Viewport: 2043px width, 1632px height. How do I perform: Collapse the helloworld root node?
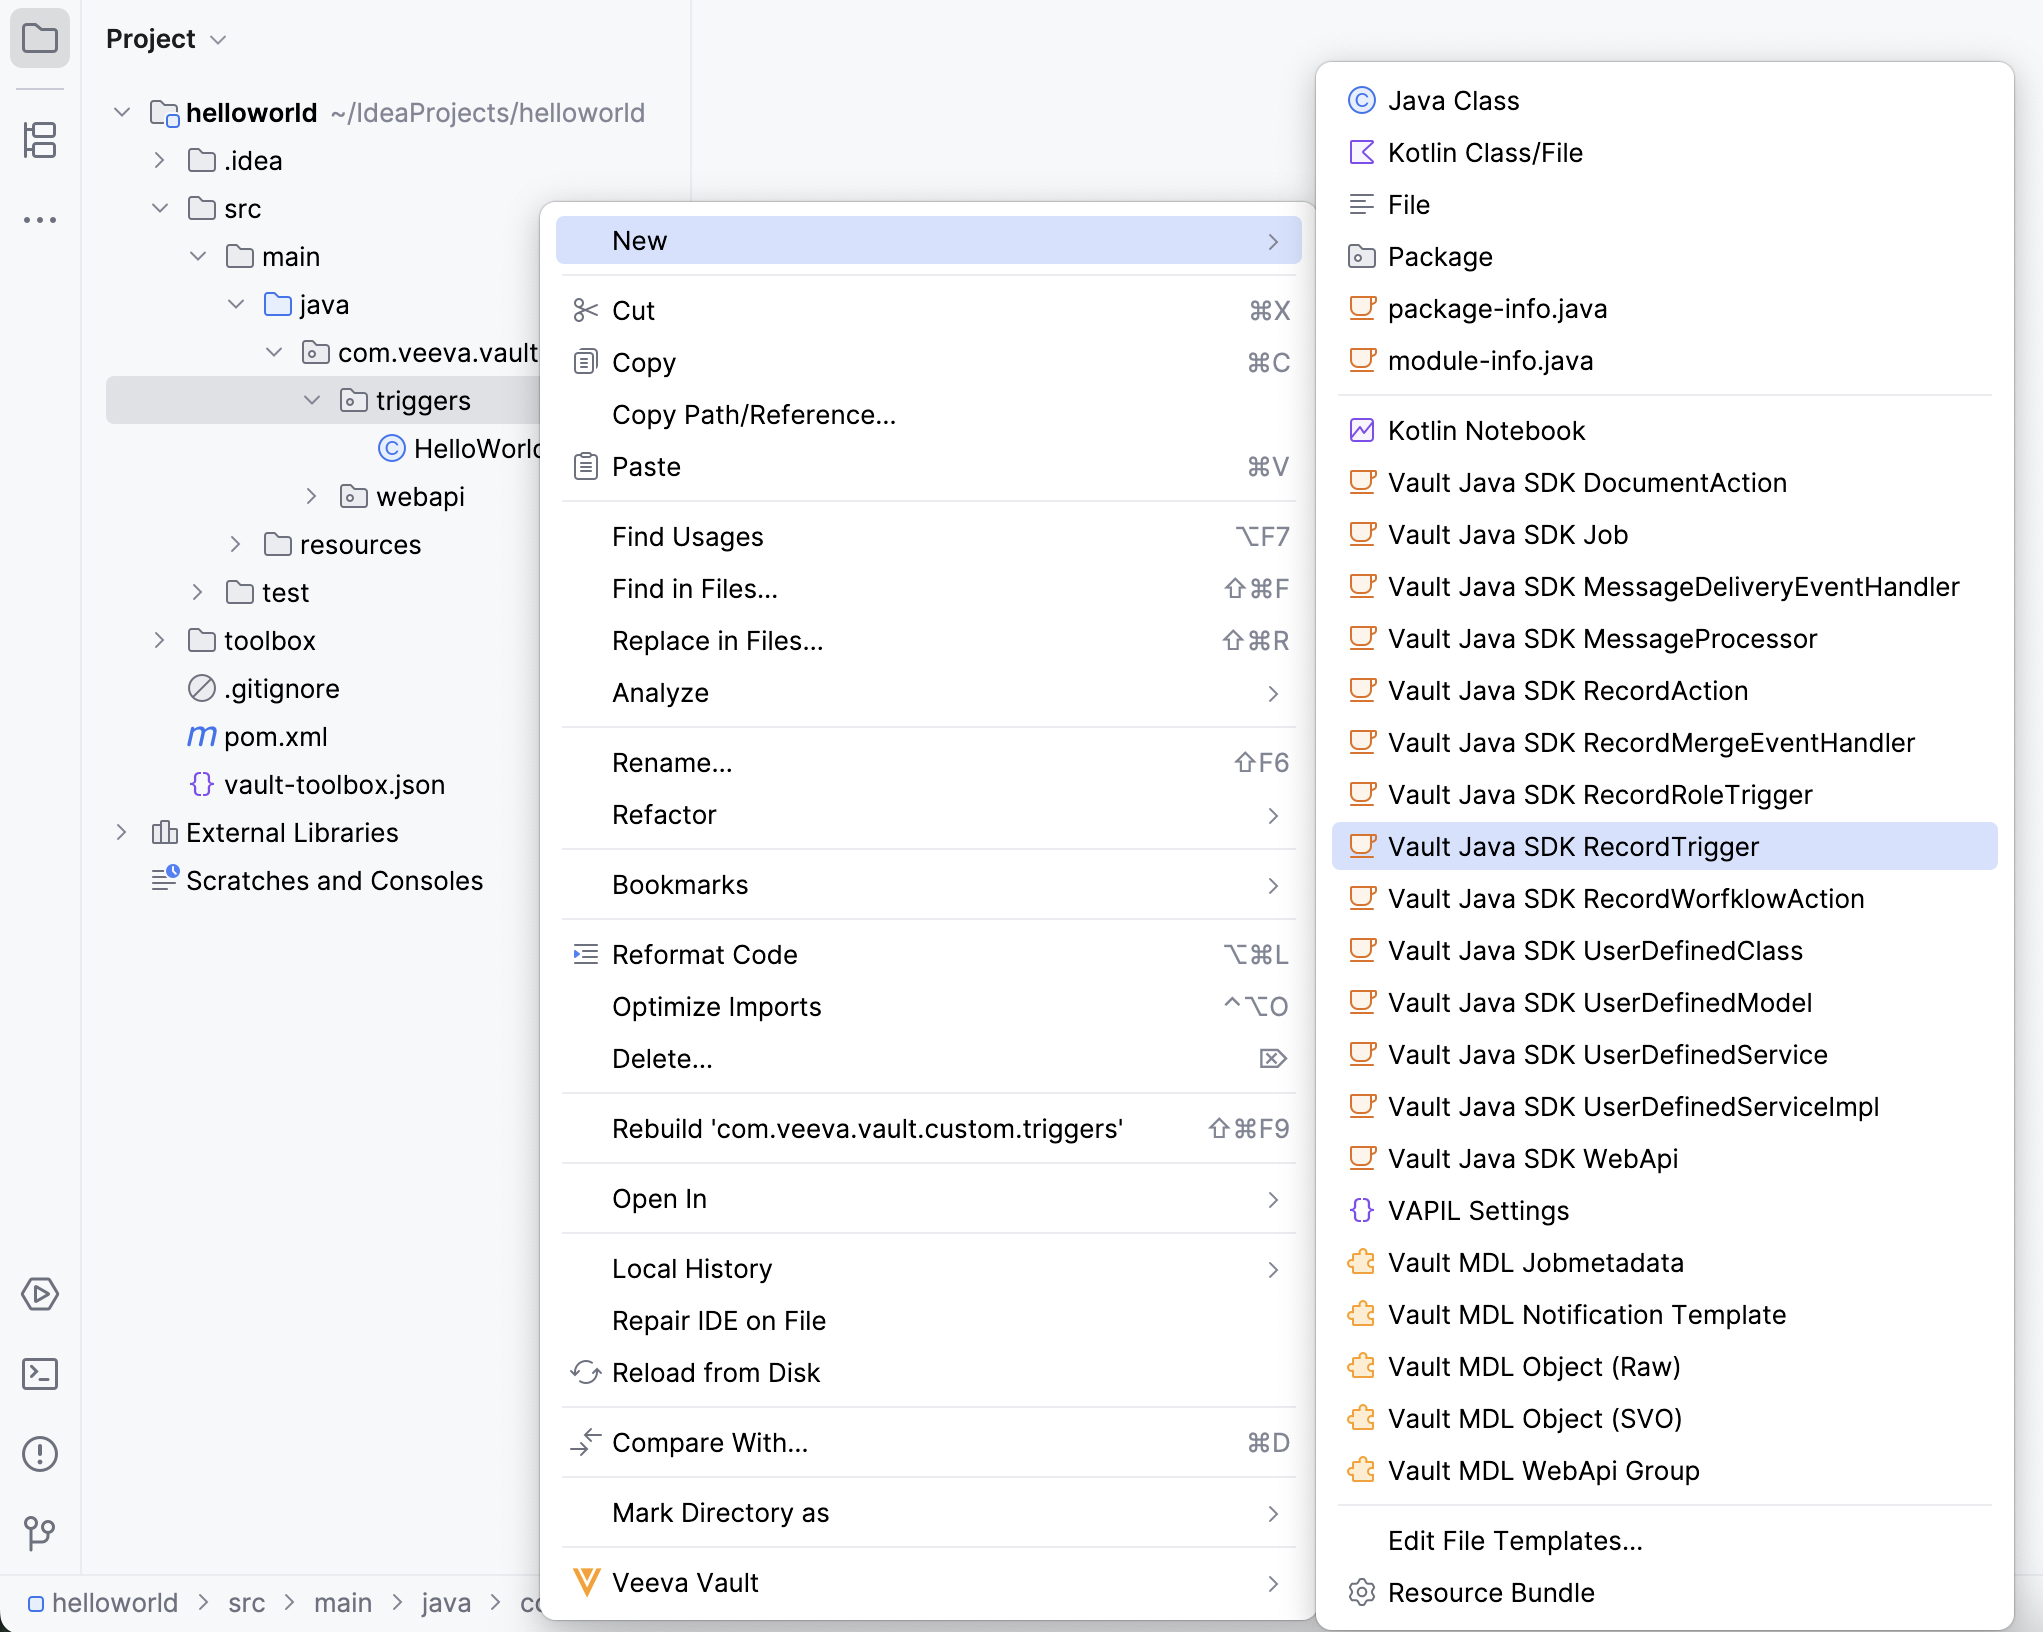[122, 112]
